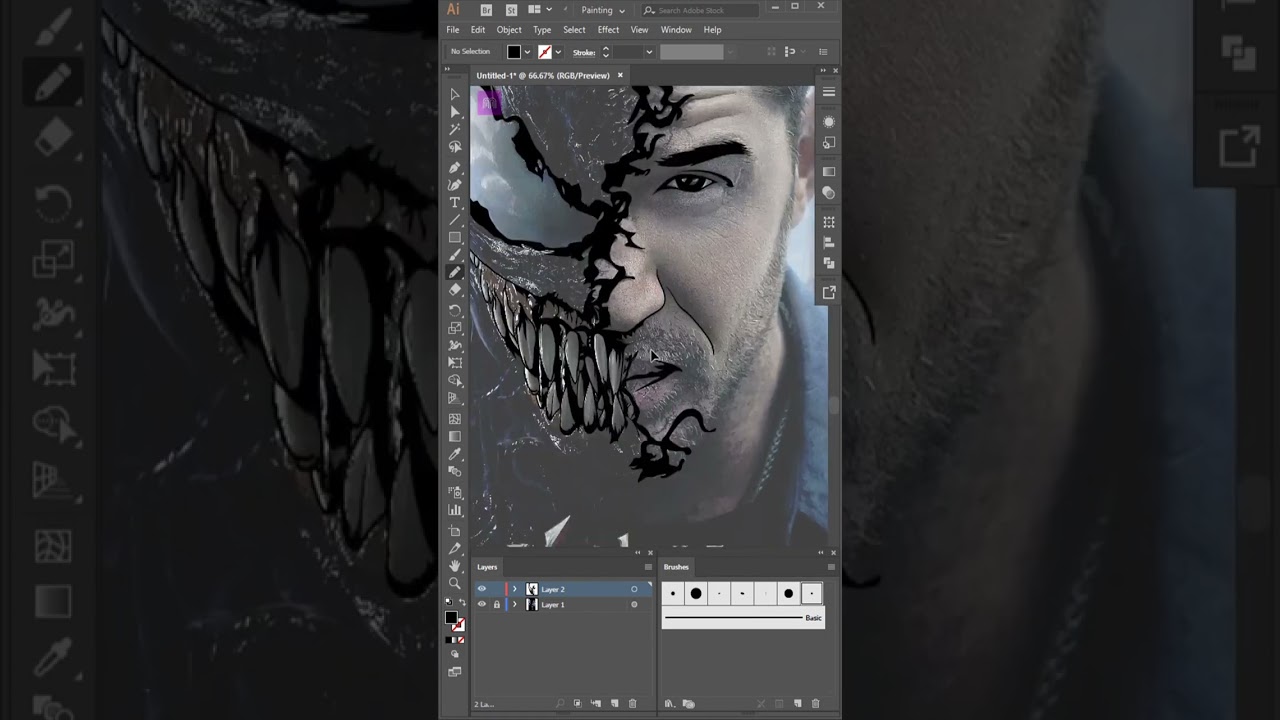Select the Eraser tool
This screenshot has width=1280, height=720.
455,289
